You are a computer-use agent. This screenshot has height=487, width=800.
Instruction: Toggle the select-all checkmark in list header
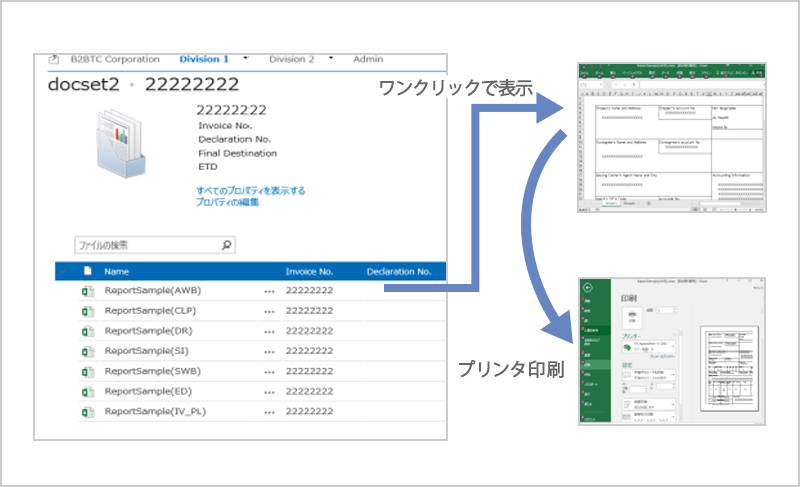pyautogui.click(x=65, y=271)
